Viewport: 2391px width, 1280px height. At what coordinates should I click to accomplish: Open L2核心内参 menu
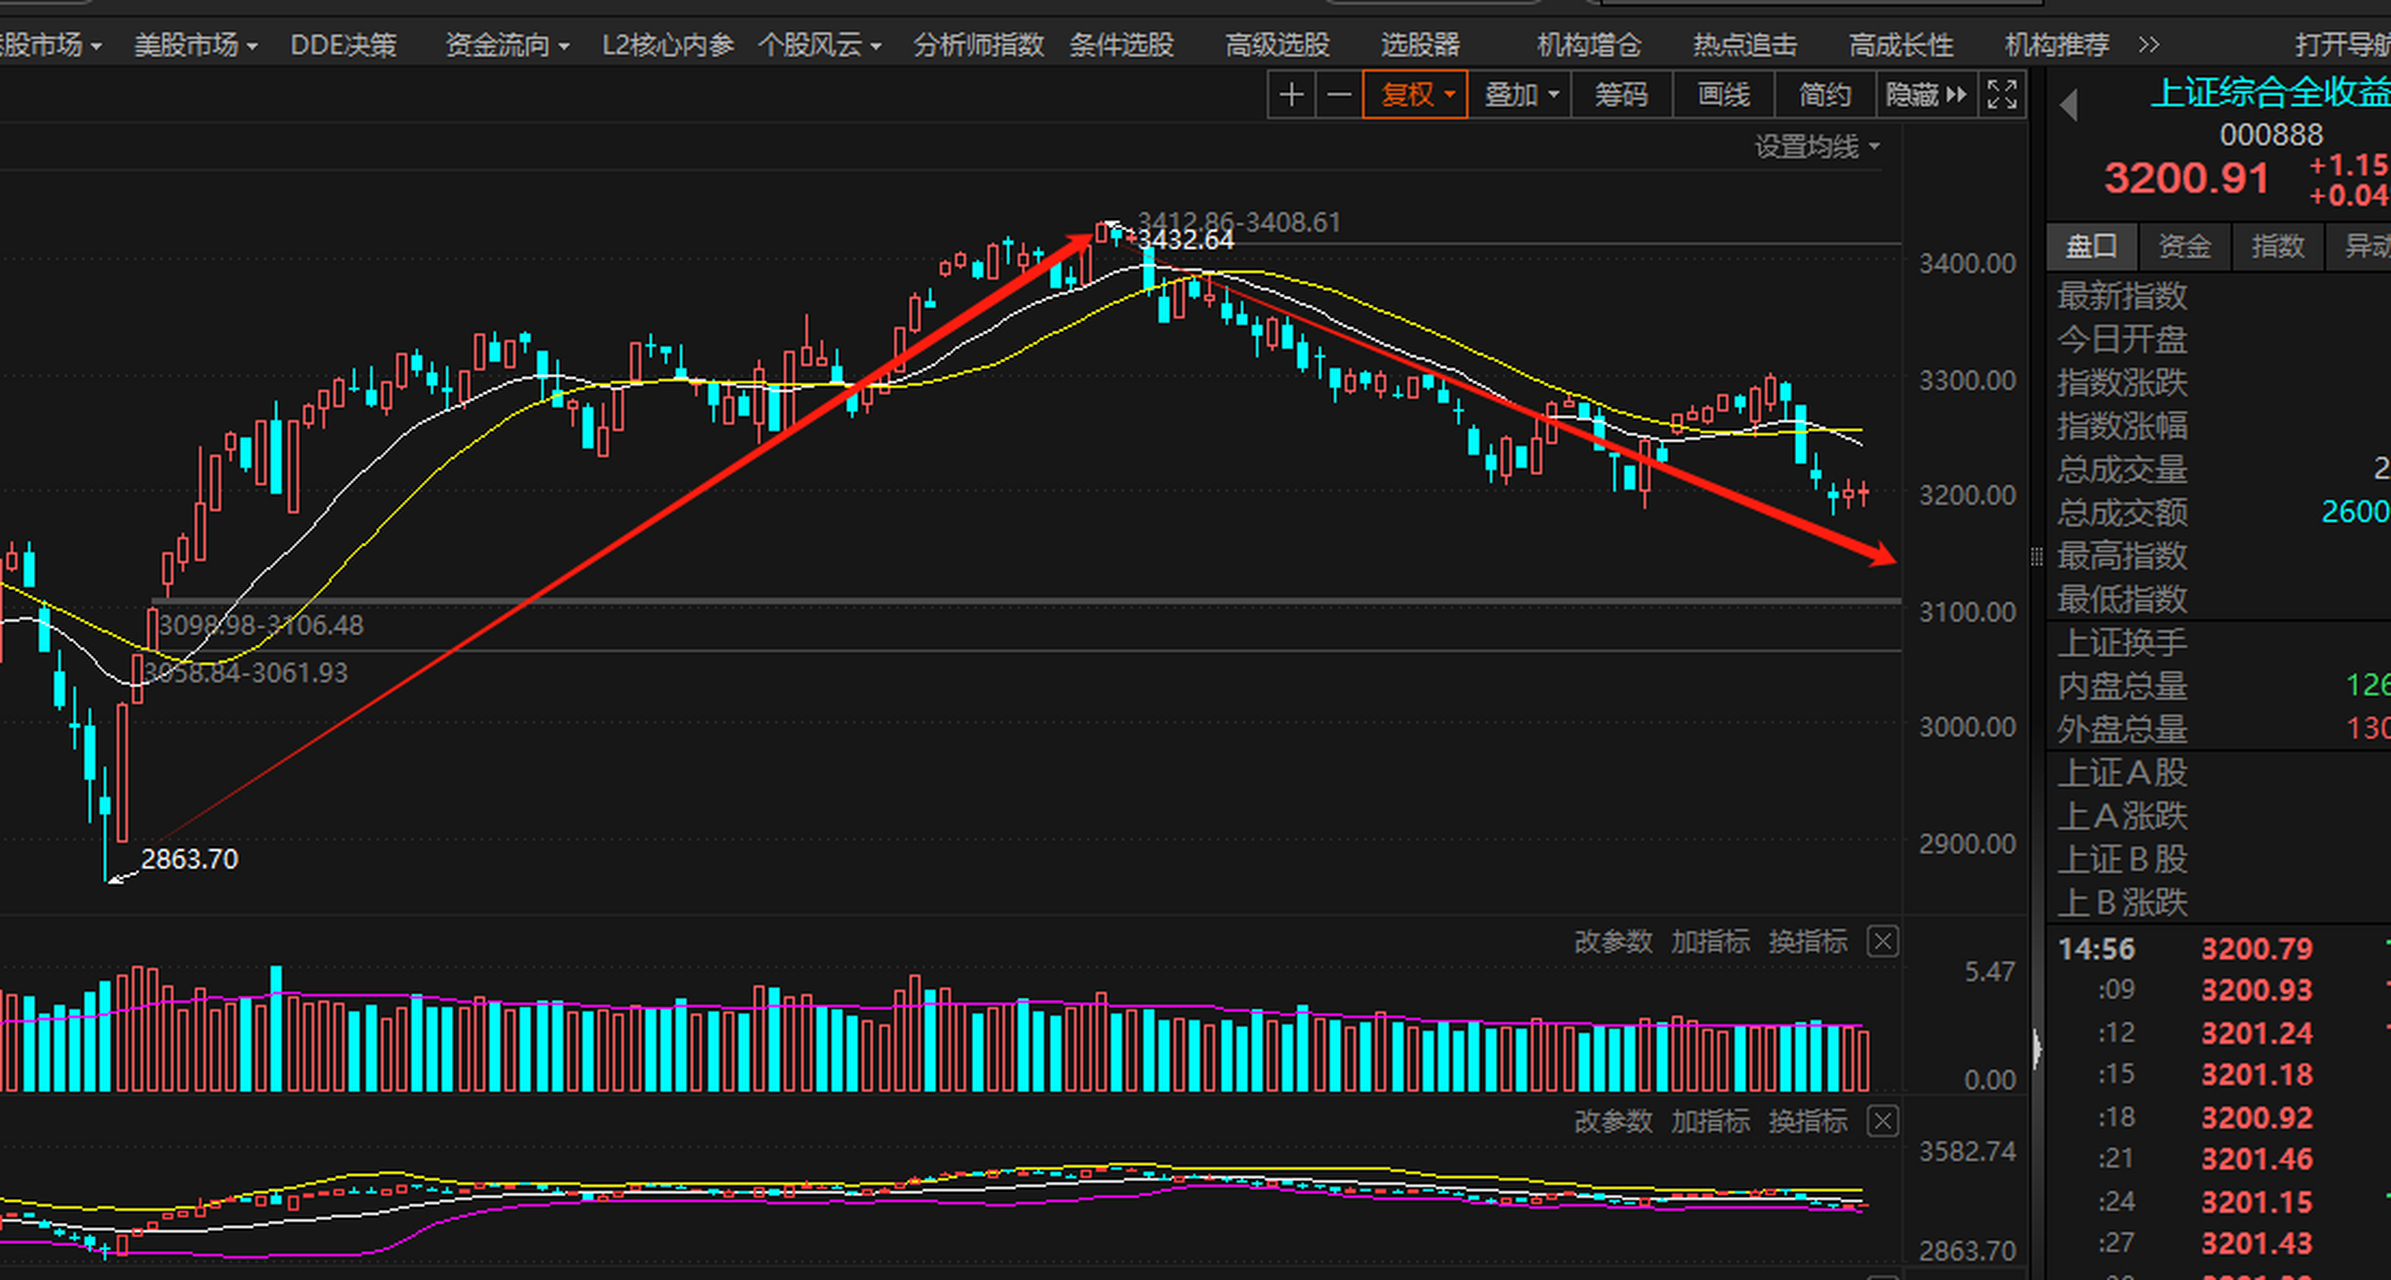coord(668,45)
